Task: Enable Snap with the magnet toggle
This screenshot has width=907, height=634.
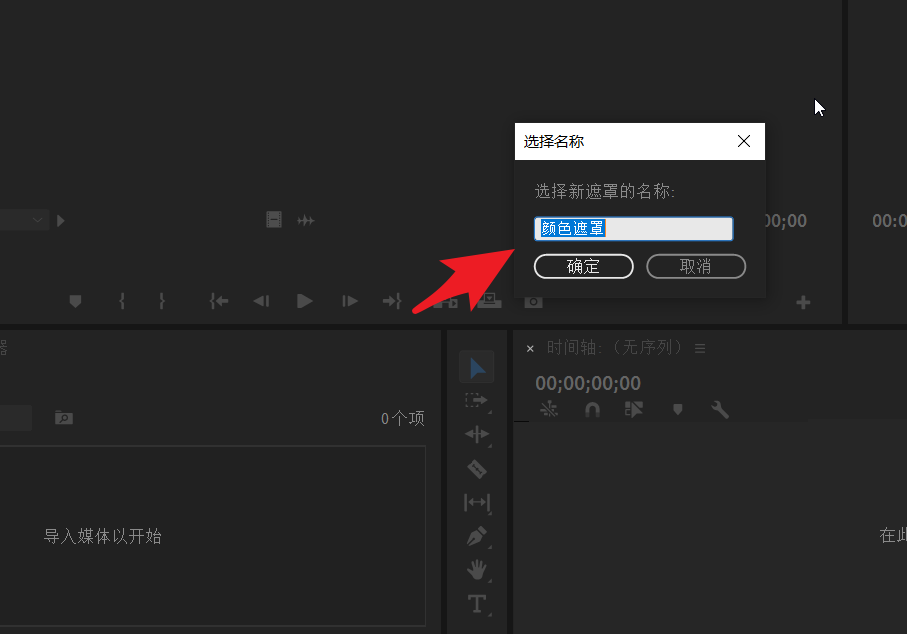Action: pyautogui.click(x=592, y=410)
